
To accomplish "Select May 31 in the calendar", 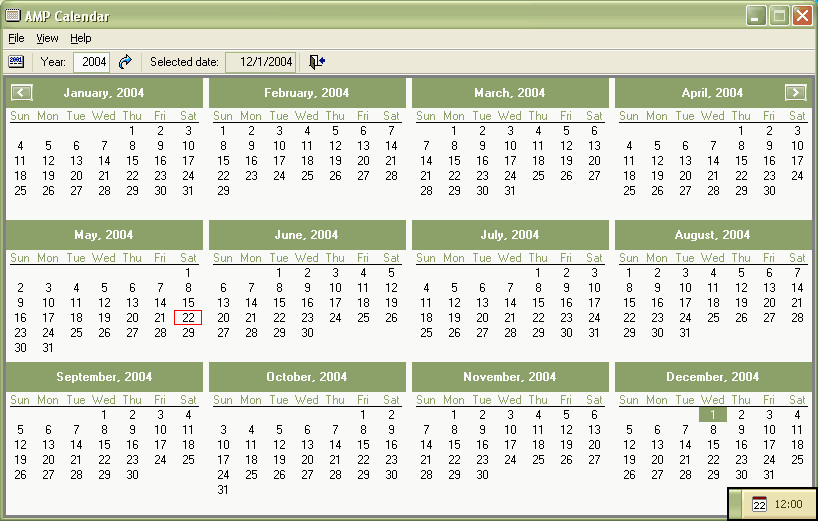I will (x=48, y=348).
